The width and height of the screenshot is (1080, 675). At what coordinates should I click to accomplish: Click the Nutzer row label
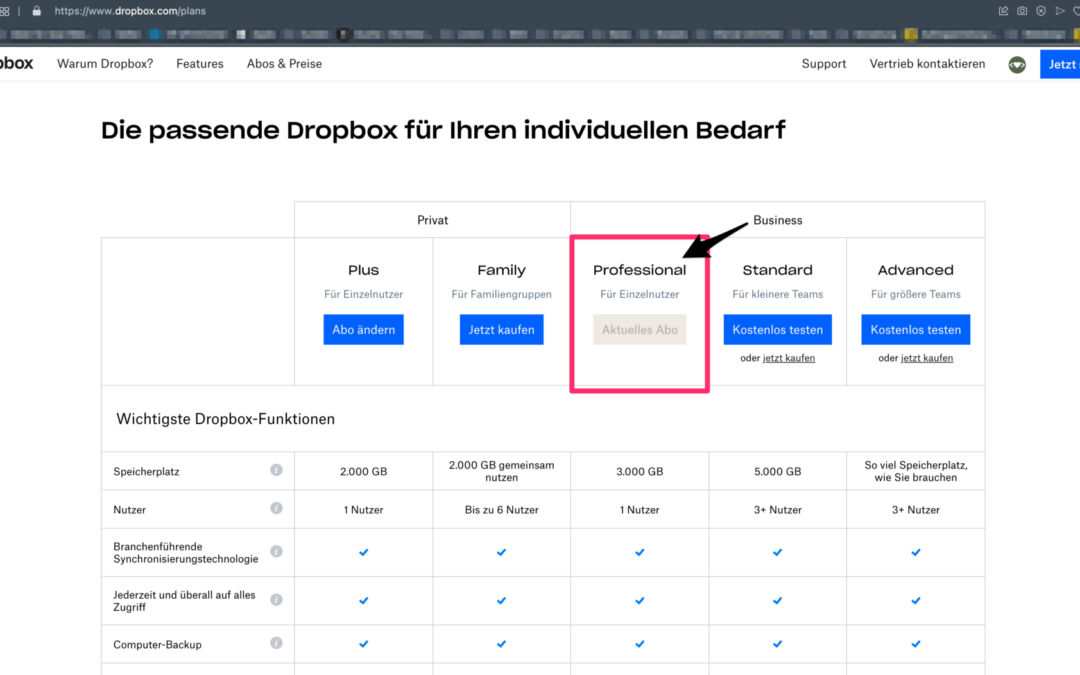129,510
